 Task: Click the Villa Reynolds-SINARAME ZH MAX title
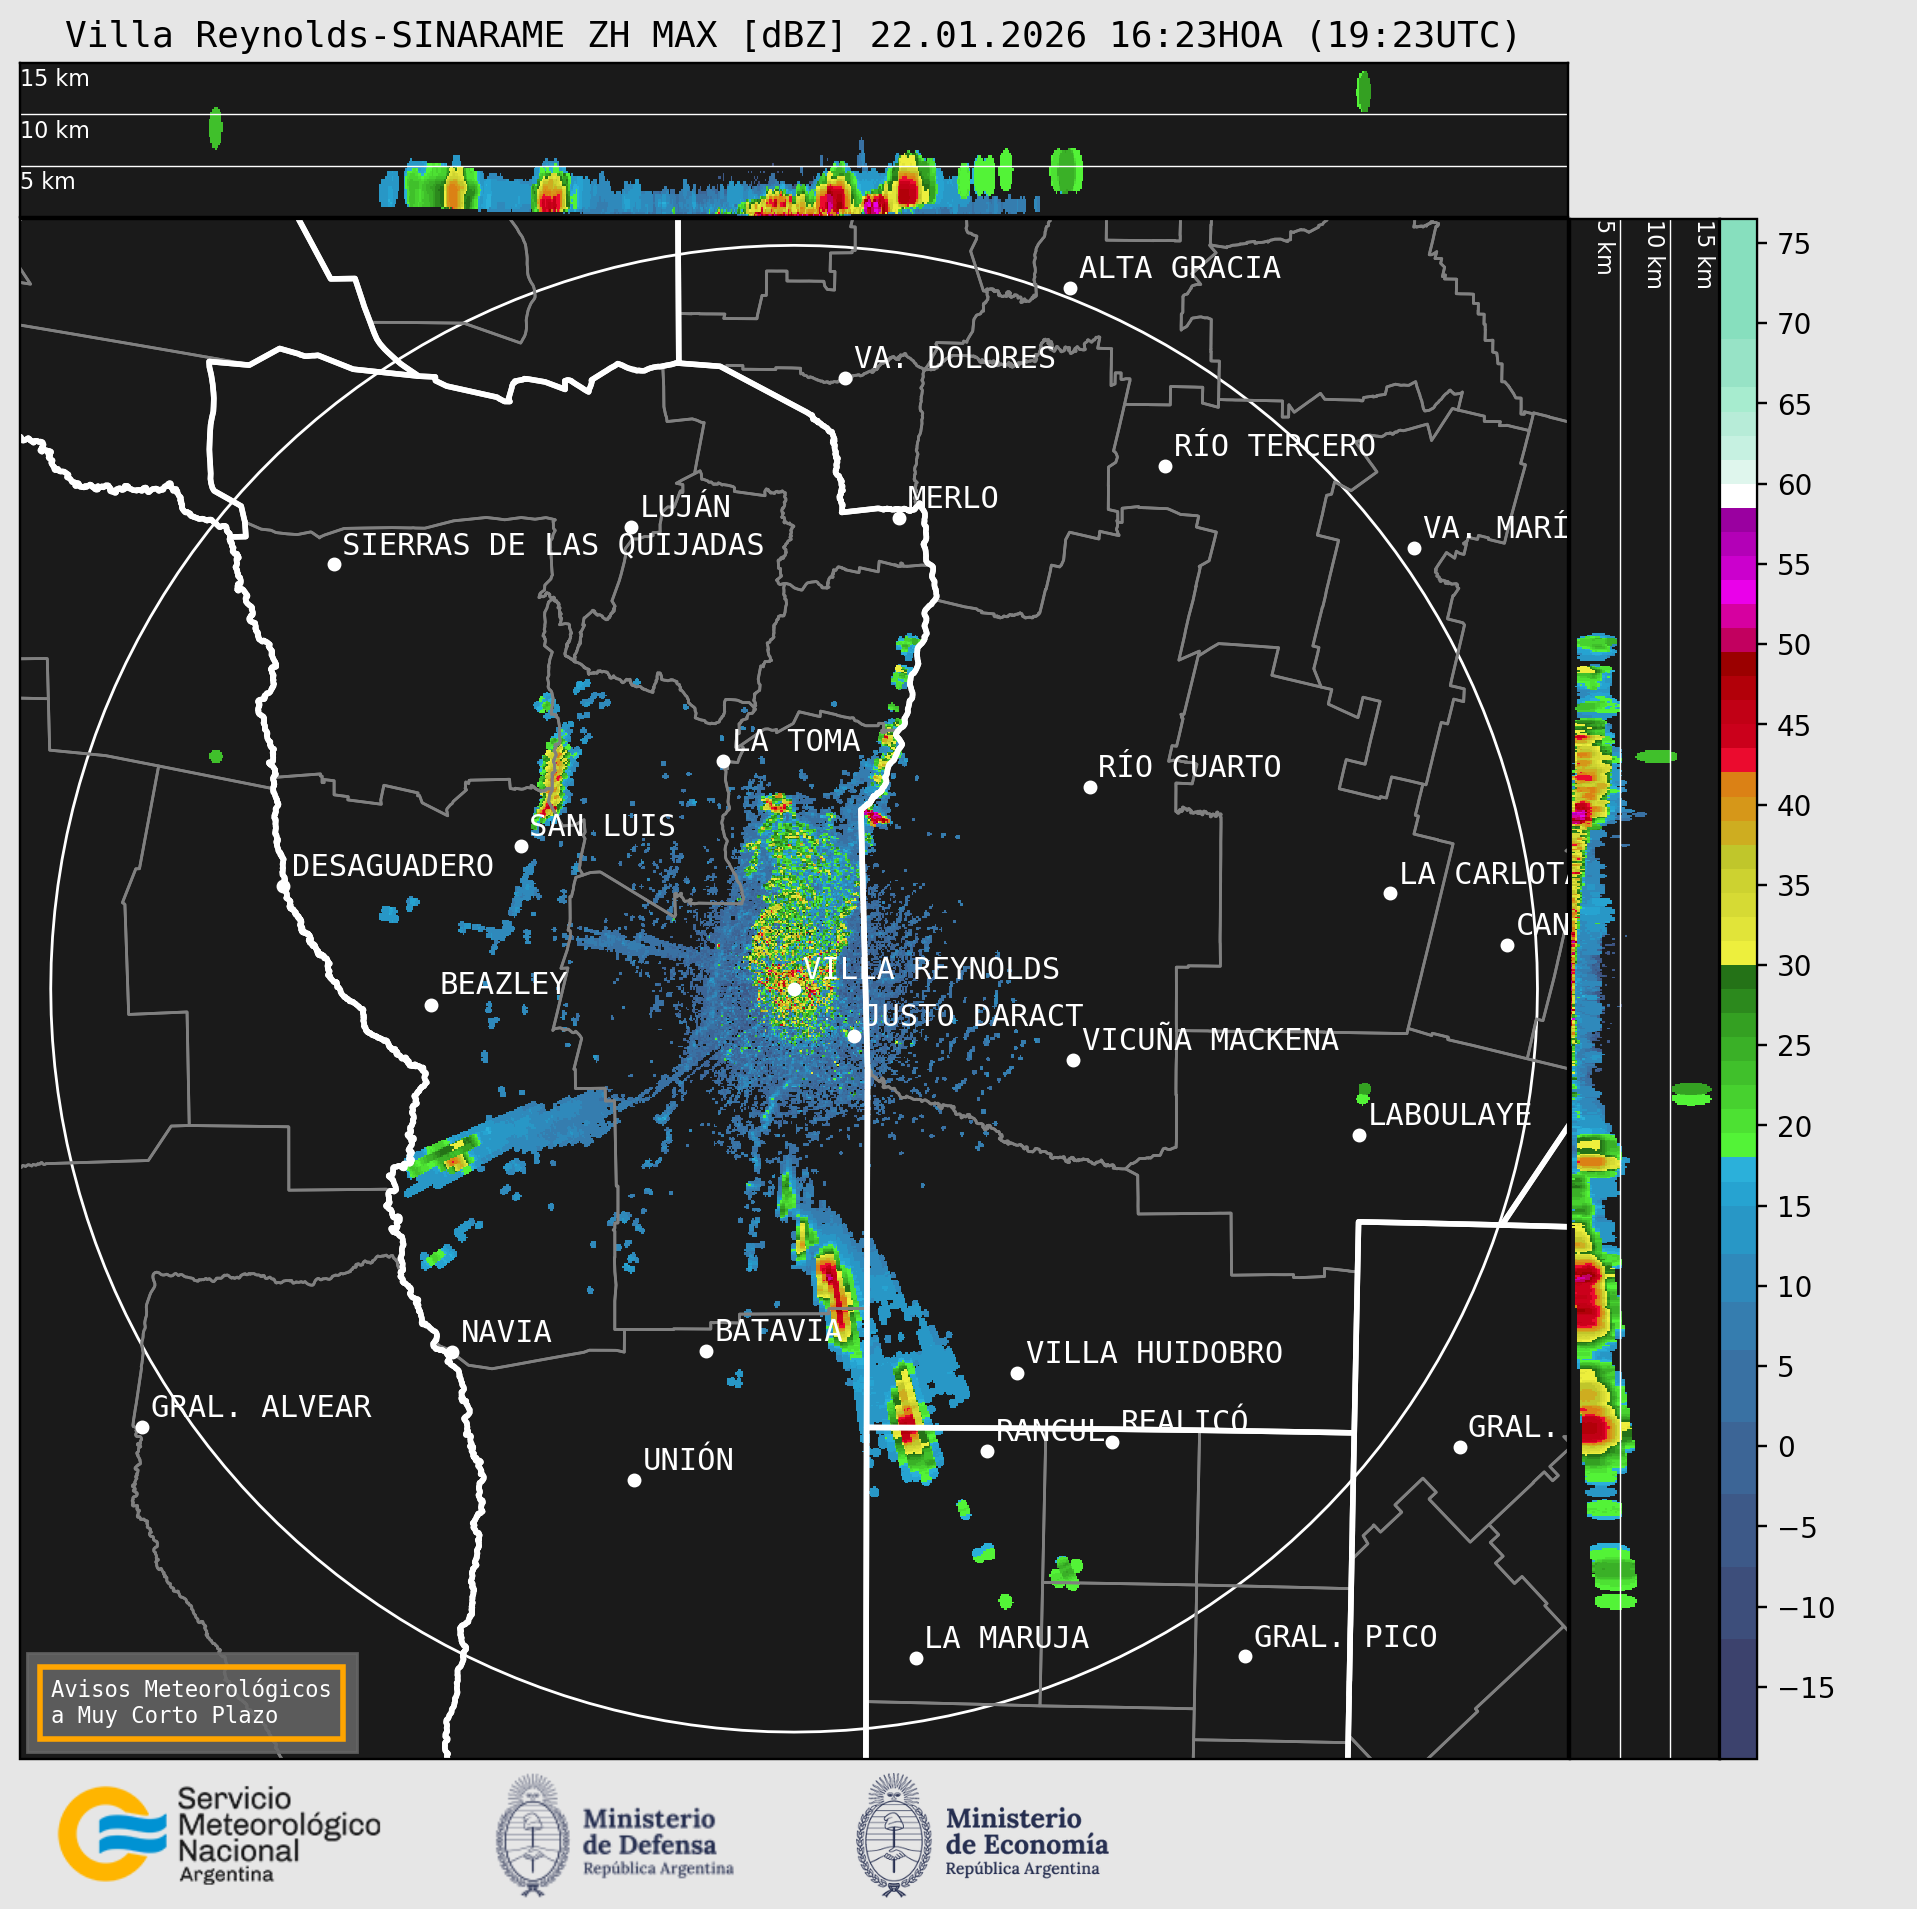click(x=792, y=35)
